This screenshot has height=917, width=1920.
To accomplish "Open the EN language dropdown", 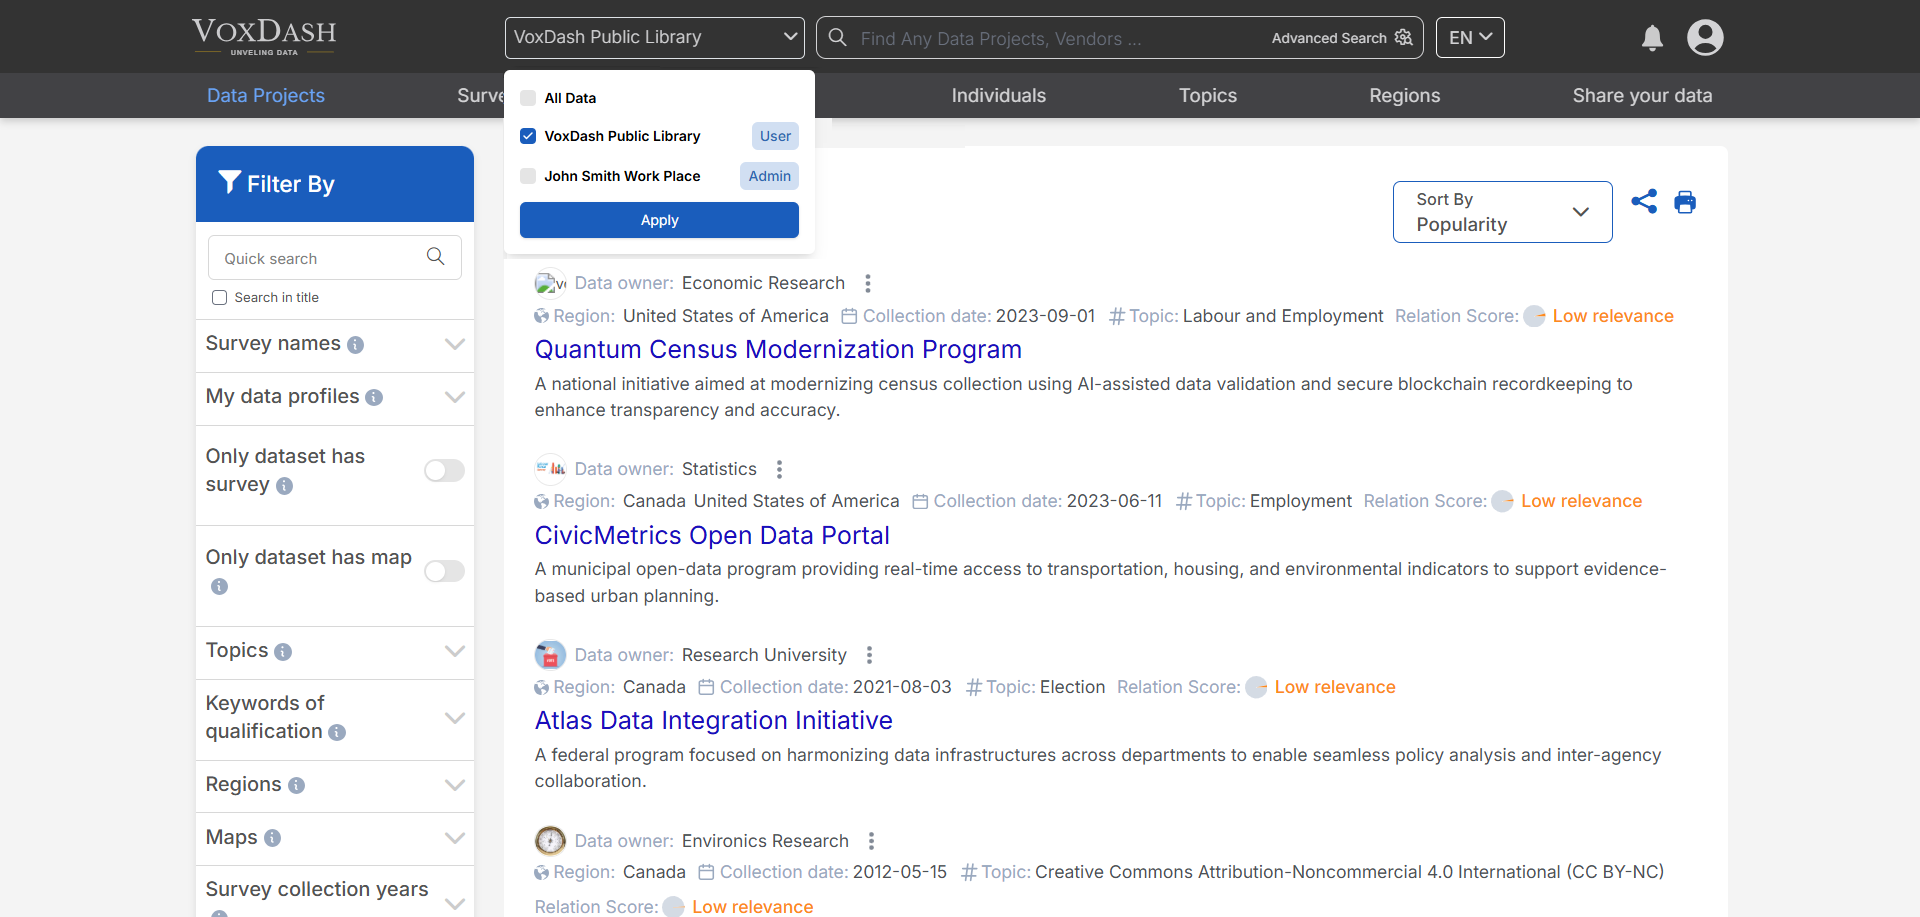I will point(1470,38).
